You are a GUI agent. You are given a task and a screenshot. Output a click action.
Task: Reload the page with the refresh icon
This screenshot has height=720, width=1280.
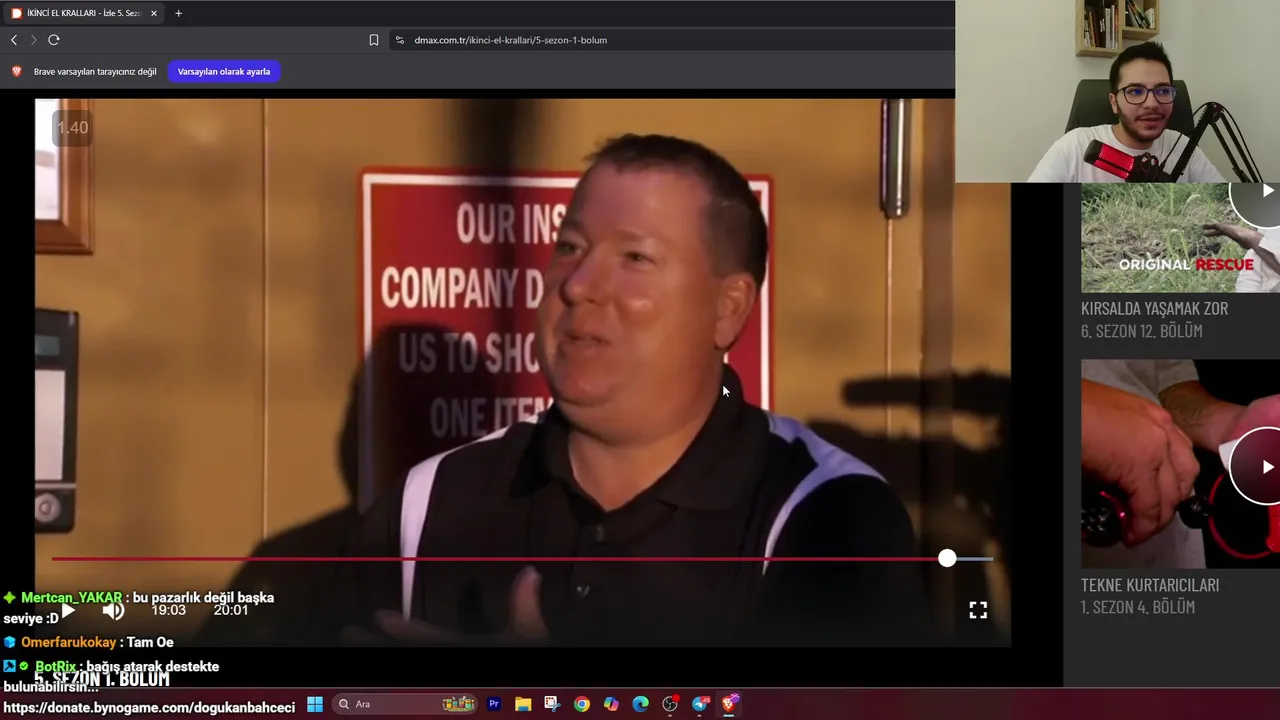[54, 40]
